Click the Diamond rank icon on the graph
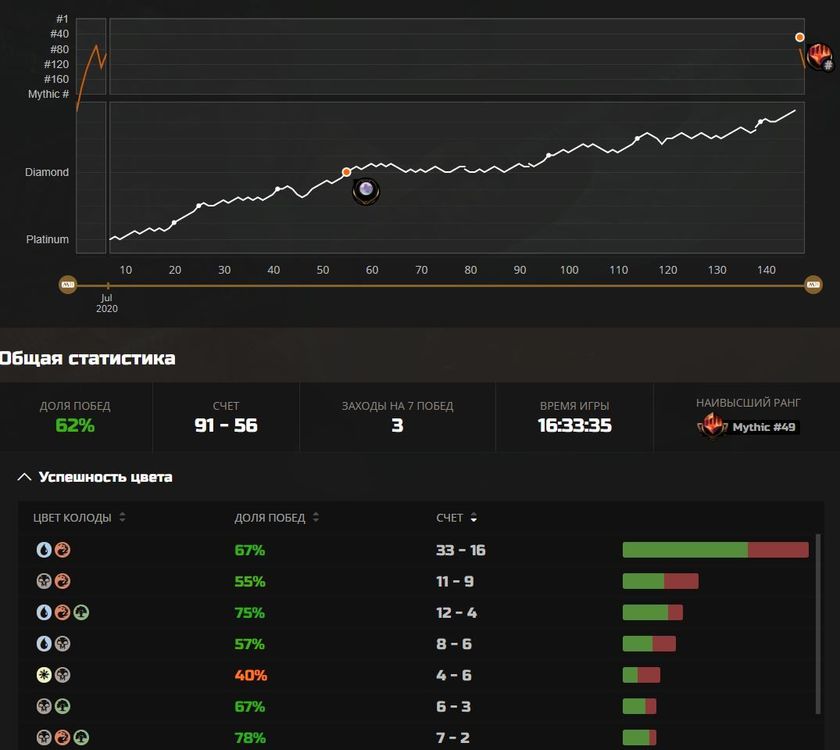 click(x=367, y=190)
